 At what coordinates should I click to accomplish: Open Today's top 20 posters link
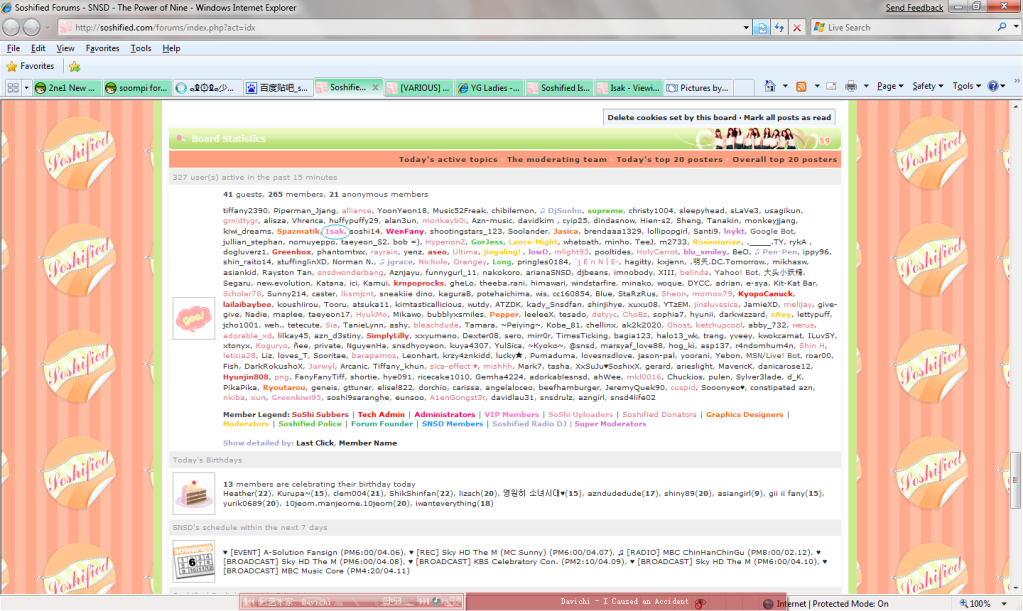(669, 159)
